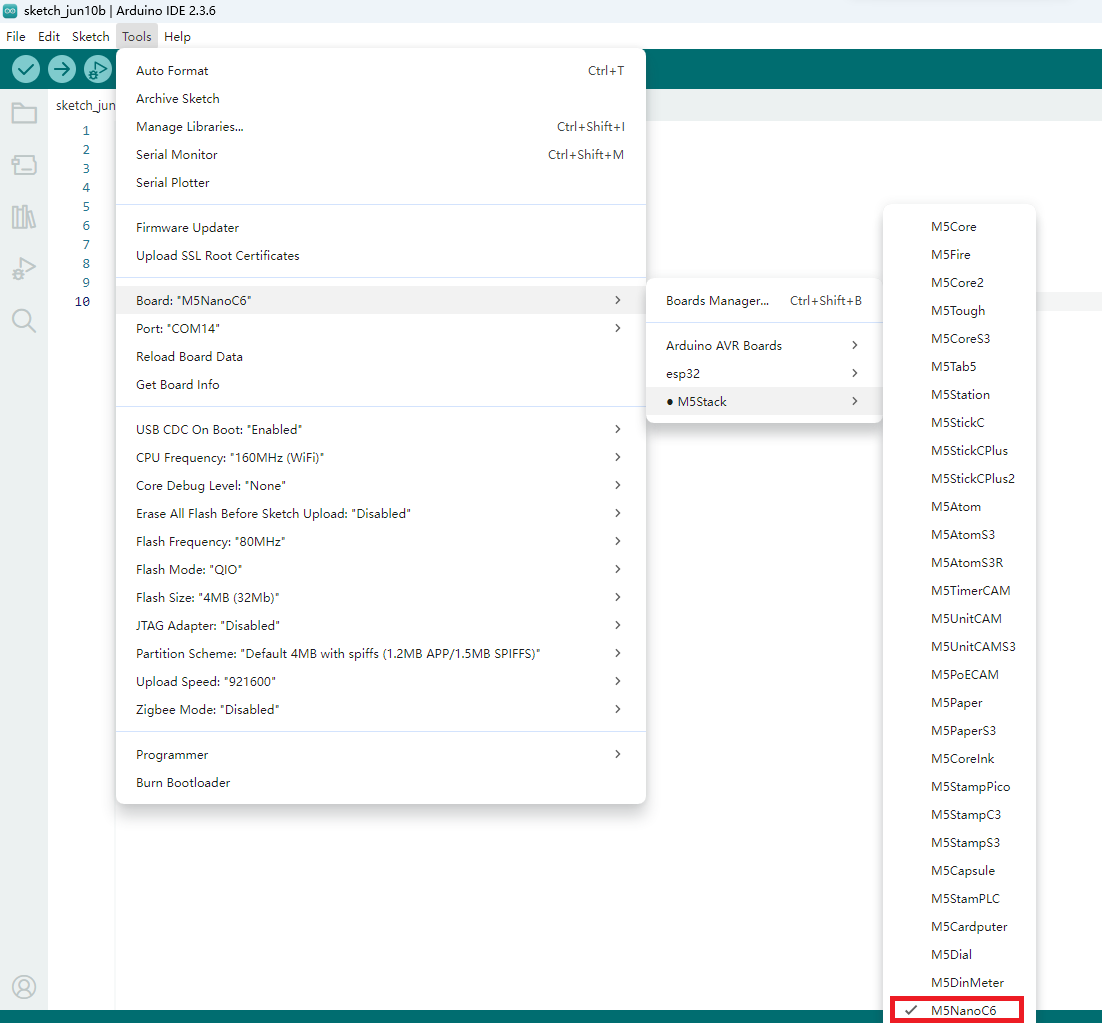Expand the M5Stack boards submenu
Viewport: 1102px width, 1023px height.
pyautogui.click(x=764, y=402)
